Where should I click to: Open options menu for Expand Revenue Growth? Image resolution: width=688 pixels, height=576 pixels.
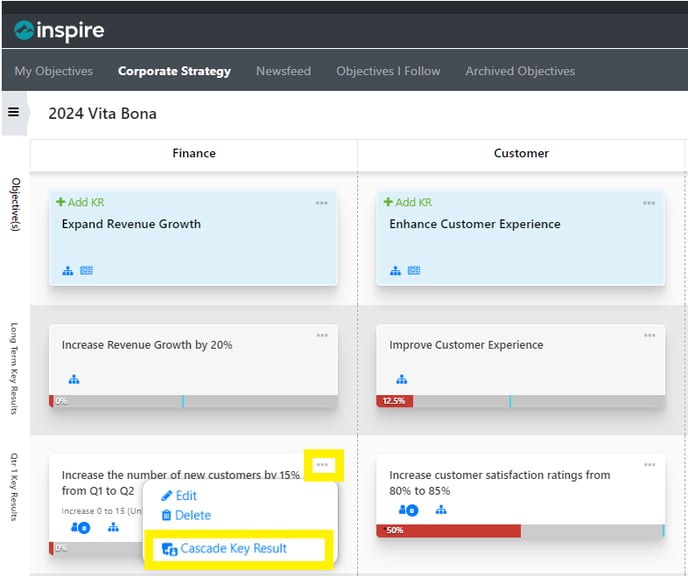click(x=322, y=203)
